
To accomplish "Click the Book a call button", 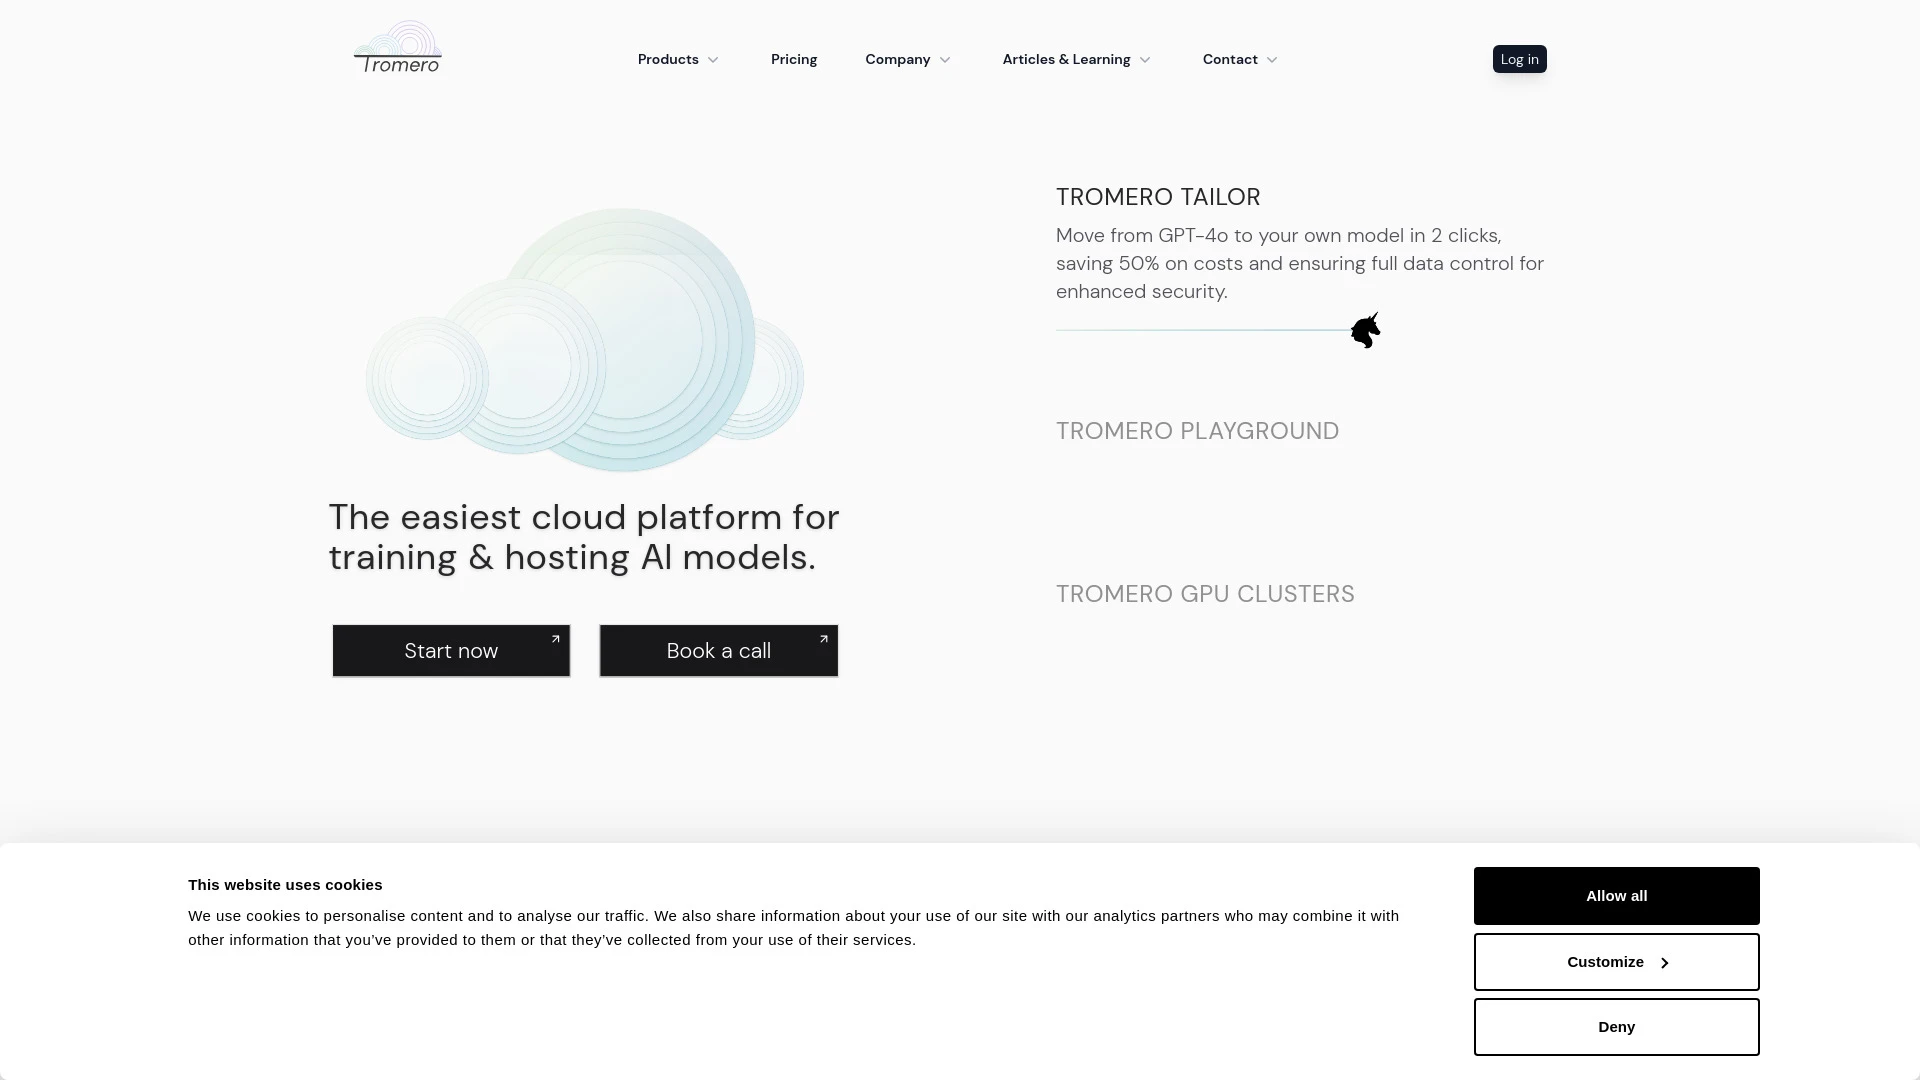I will [718, 650].
